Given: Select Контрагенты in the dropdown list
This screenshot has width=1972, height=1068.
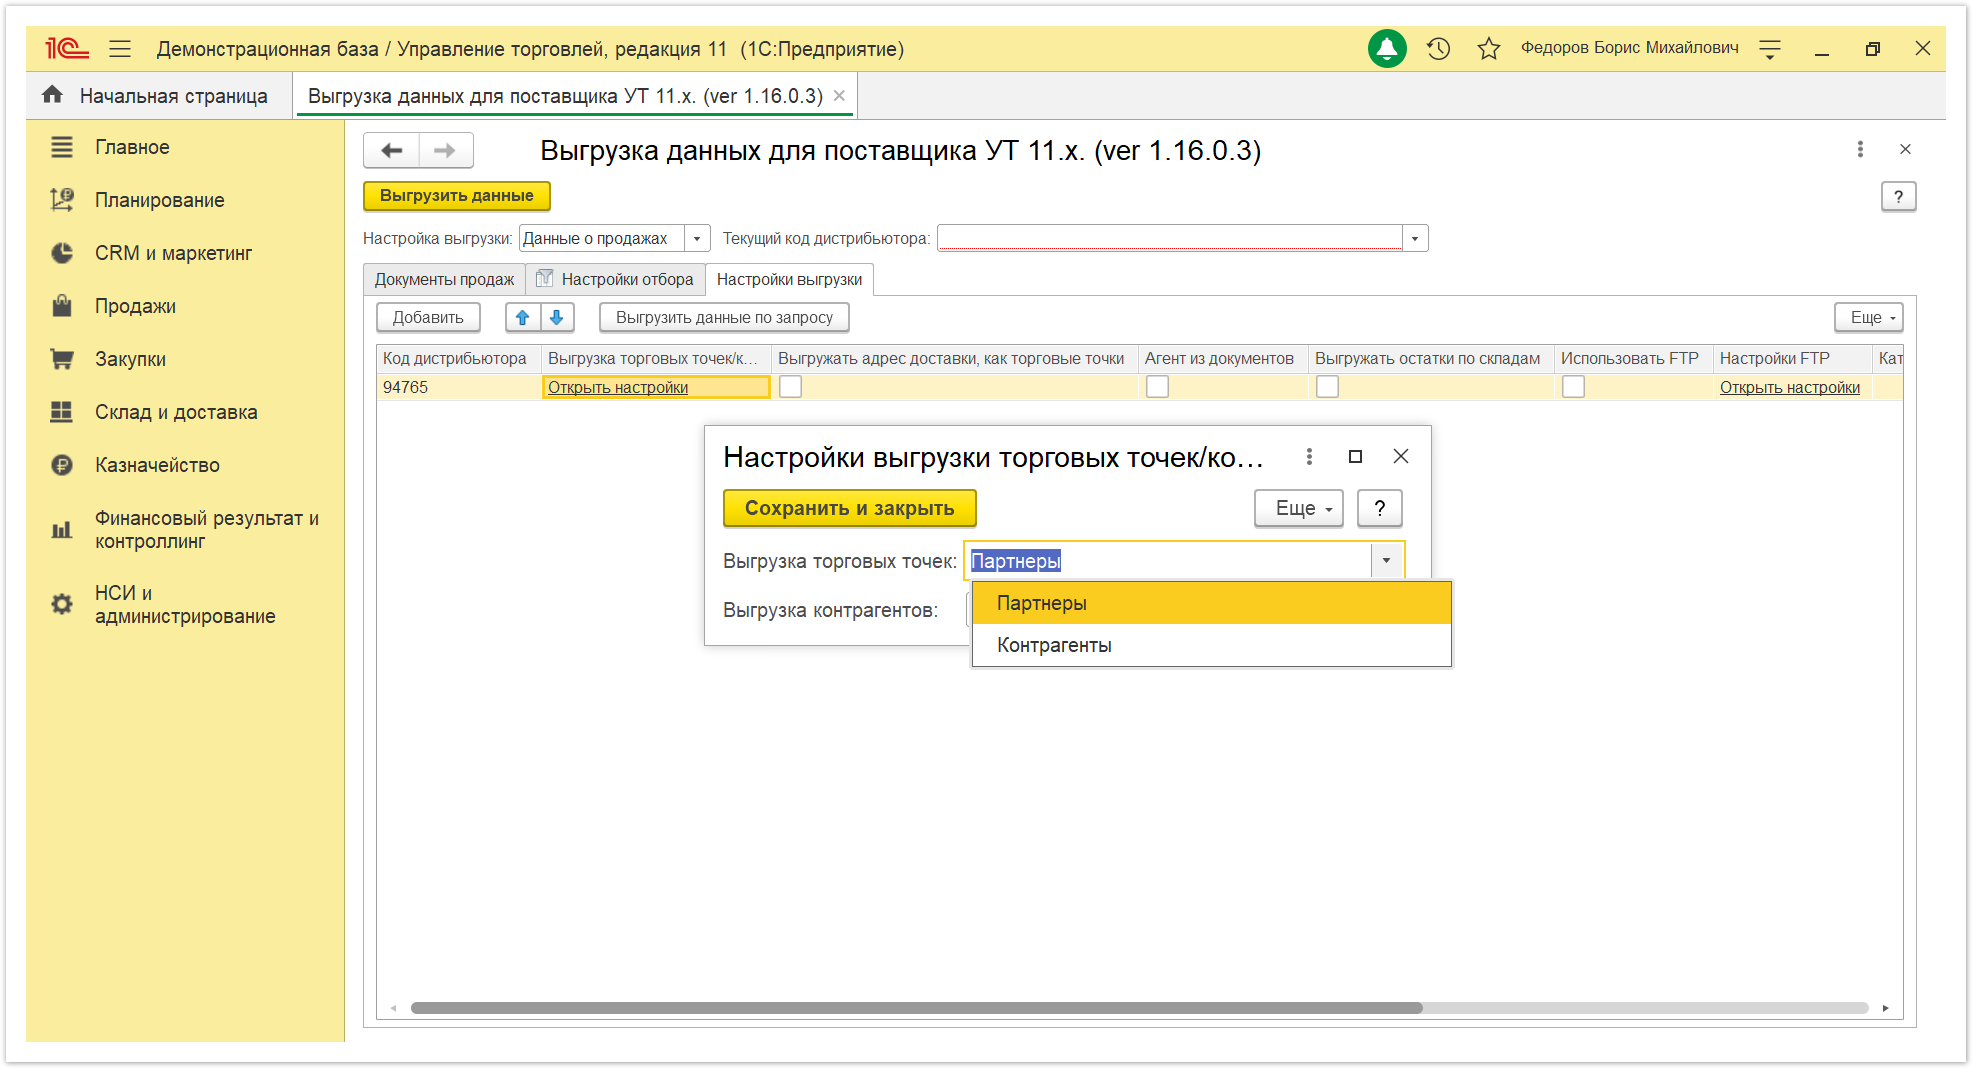Looking at the screenshot, I should coord(1211,645).
